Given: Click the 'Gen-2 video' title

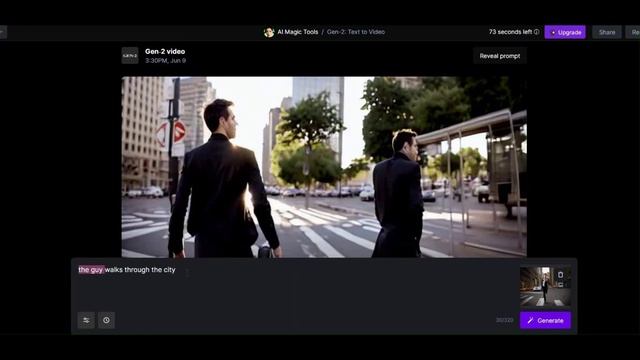Looking at the screenshot, I should 165,51.
